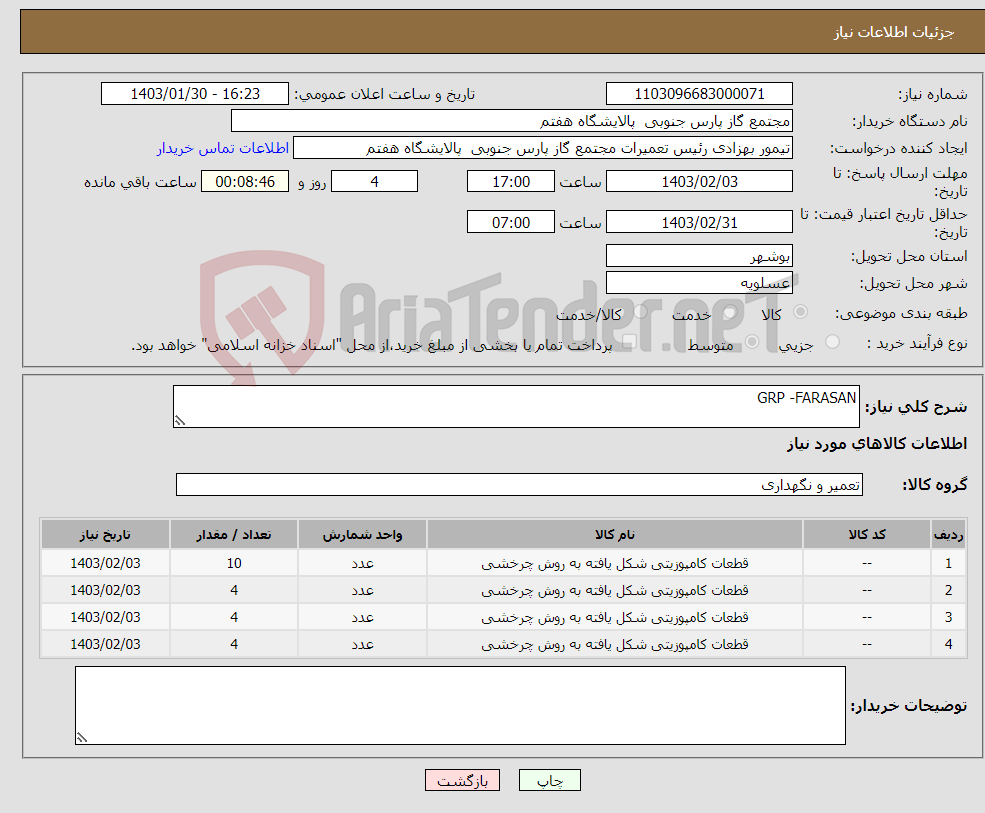Image resolution: width=985 pixels, height=813 pixels.
Task: Click the تعداد / مقدار column header
Action: 234,535
